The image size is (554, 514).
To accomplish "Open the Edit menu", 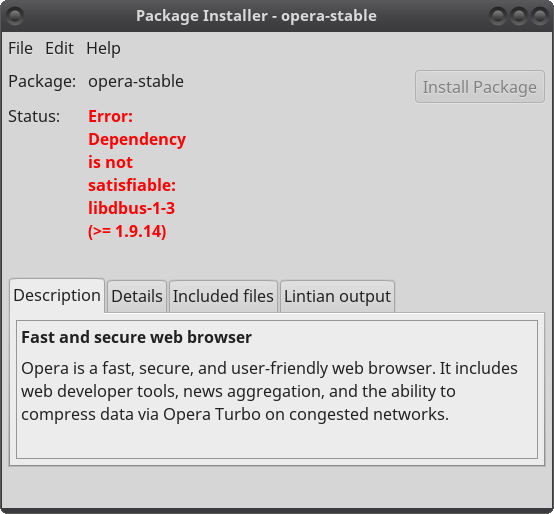I will 59,48.
